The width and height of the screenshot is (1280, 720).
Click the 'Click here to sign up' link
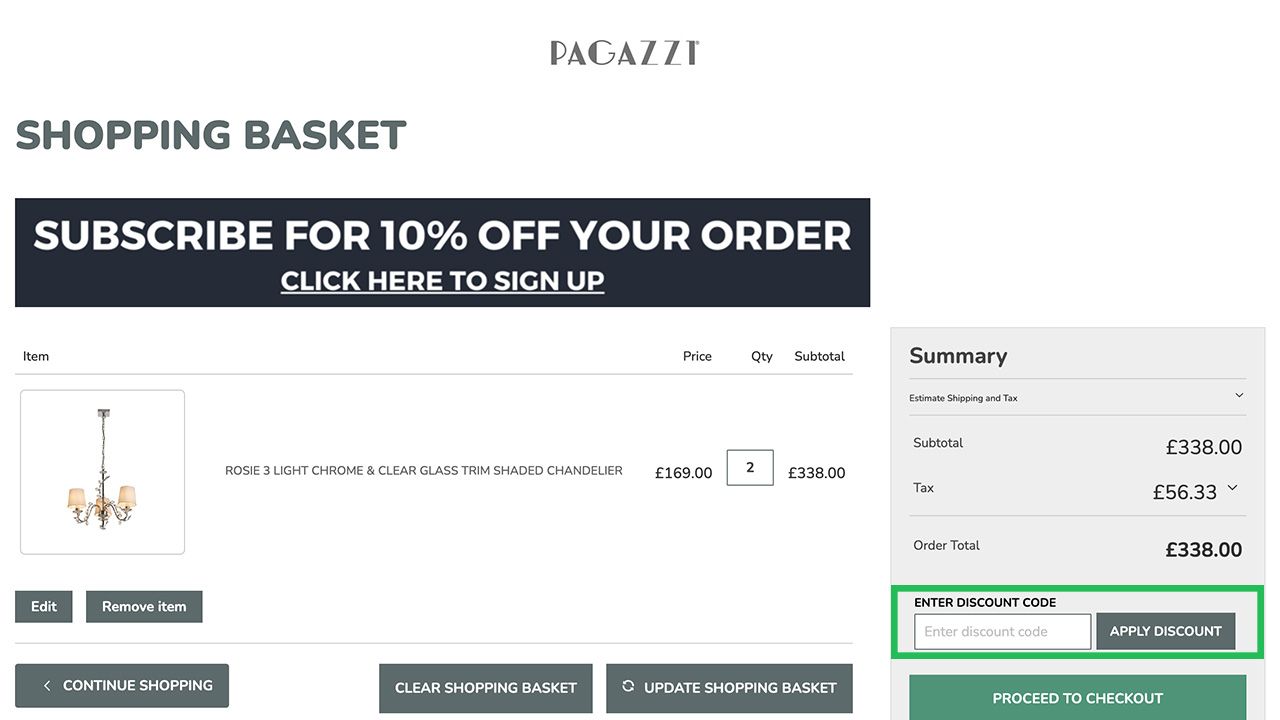(442, 281)
